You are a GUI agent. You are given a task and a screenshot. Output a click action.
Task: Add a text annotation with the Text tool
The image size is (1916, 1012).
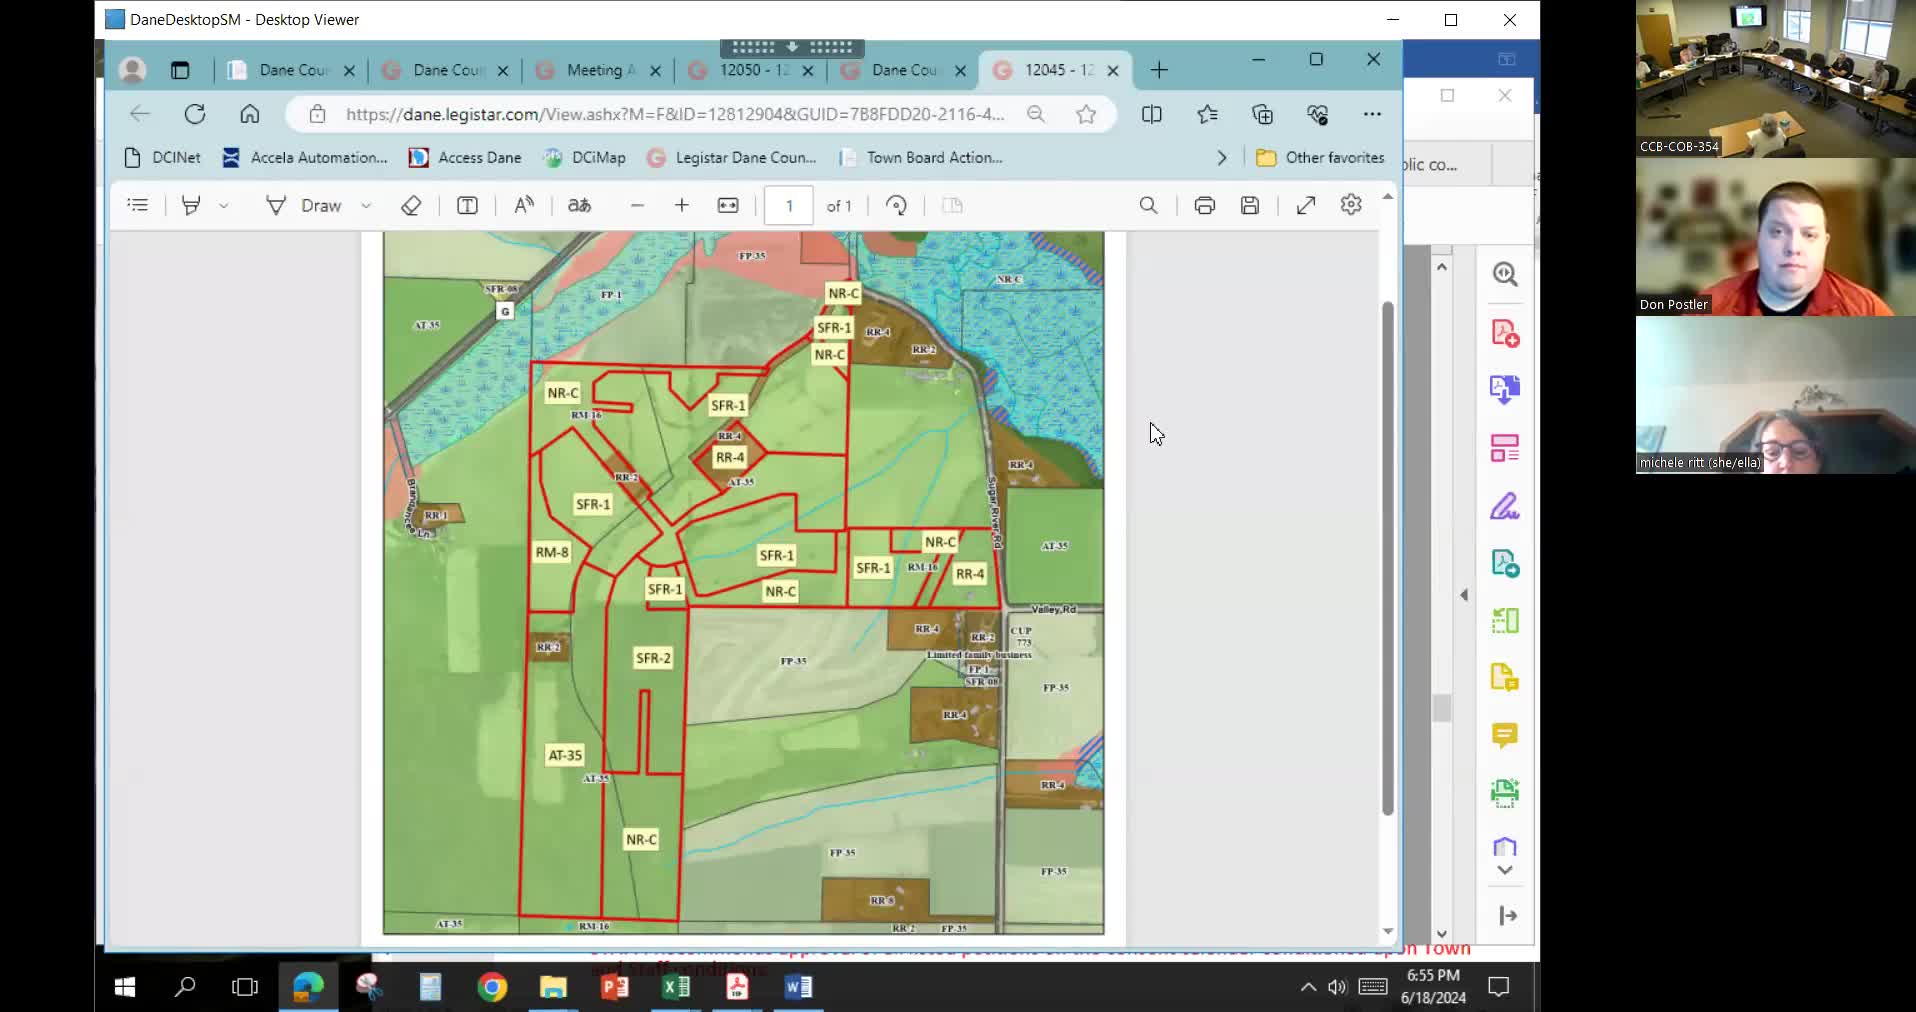pos(467,205)
